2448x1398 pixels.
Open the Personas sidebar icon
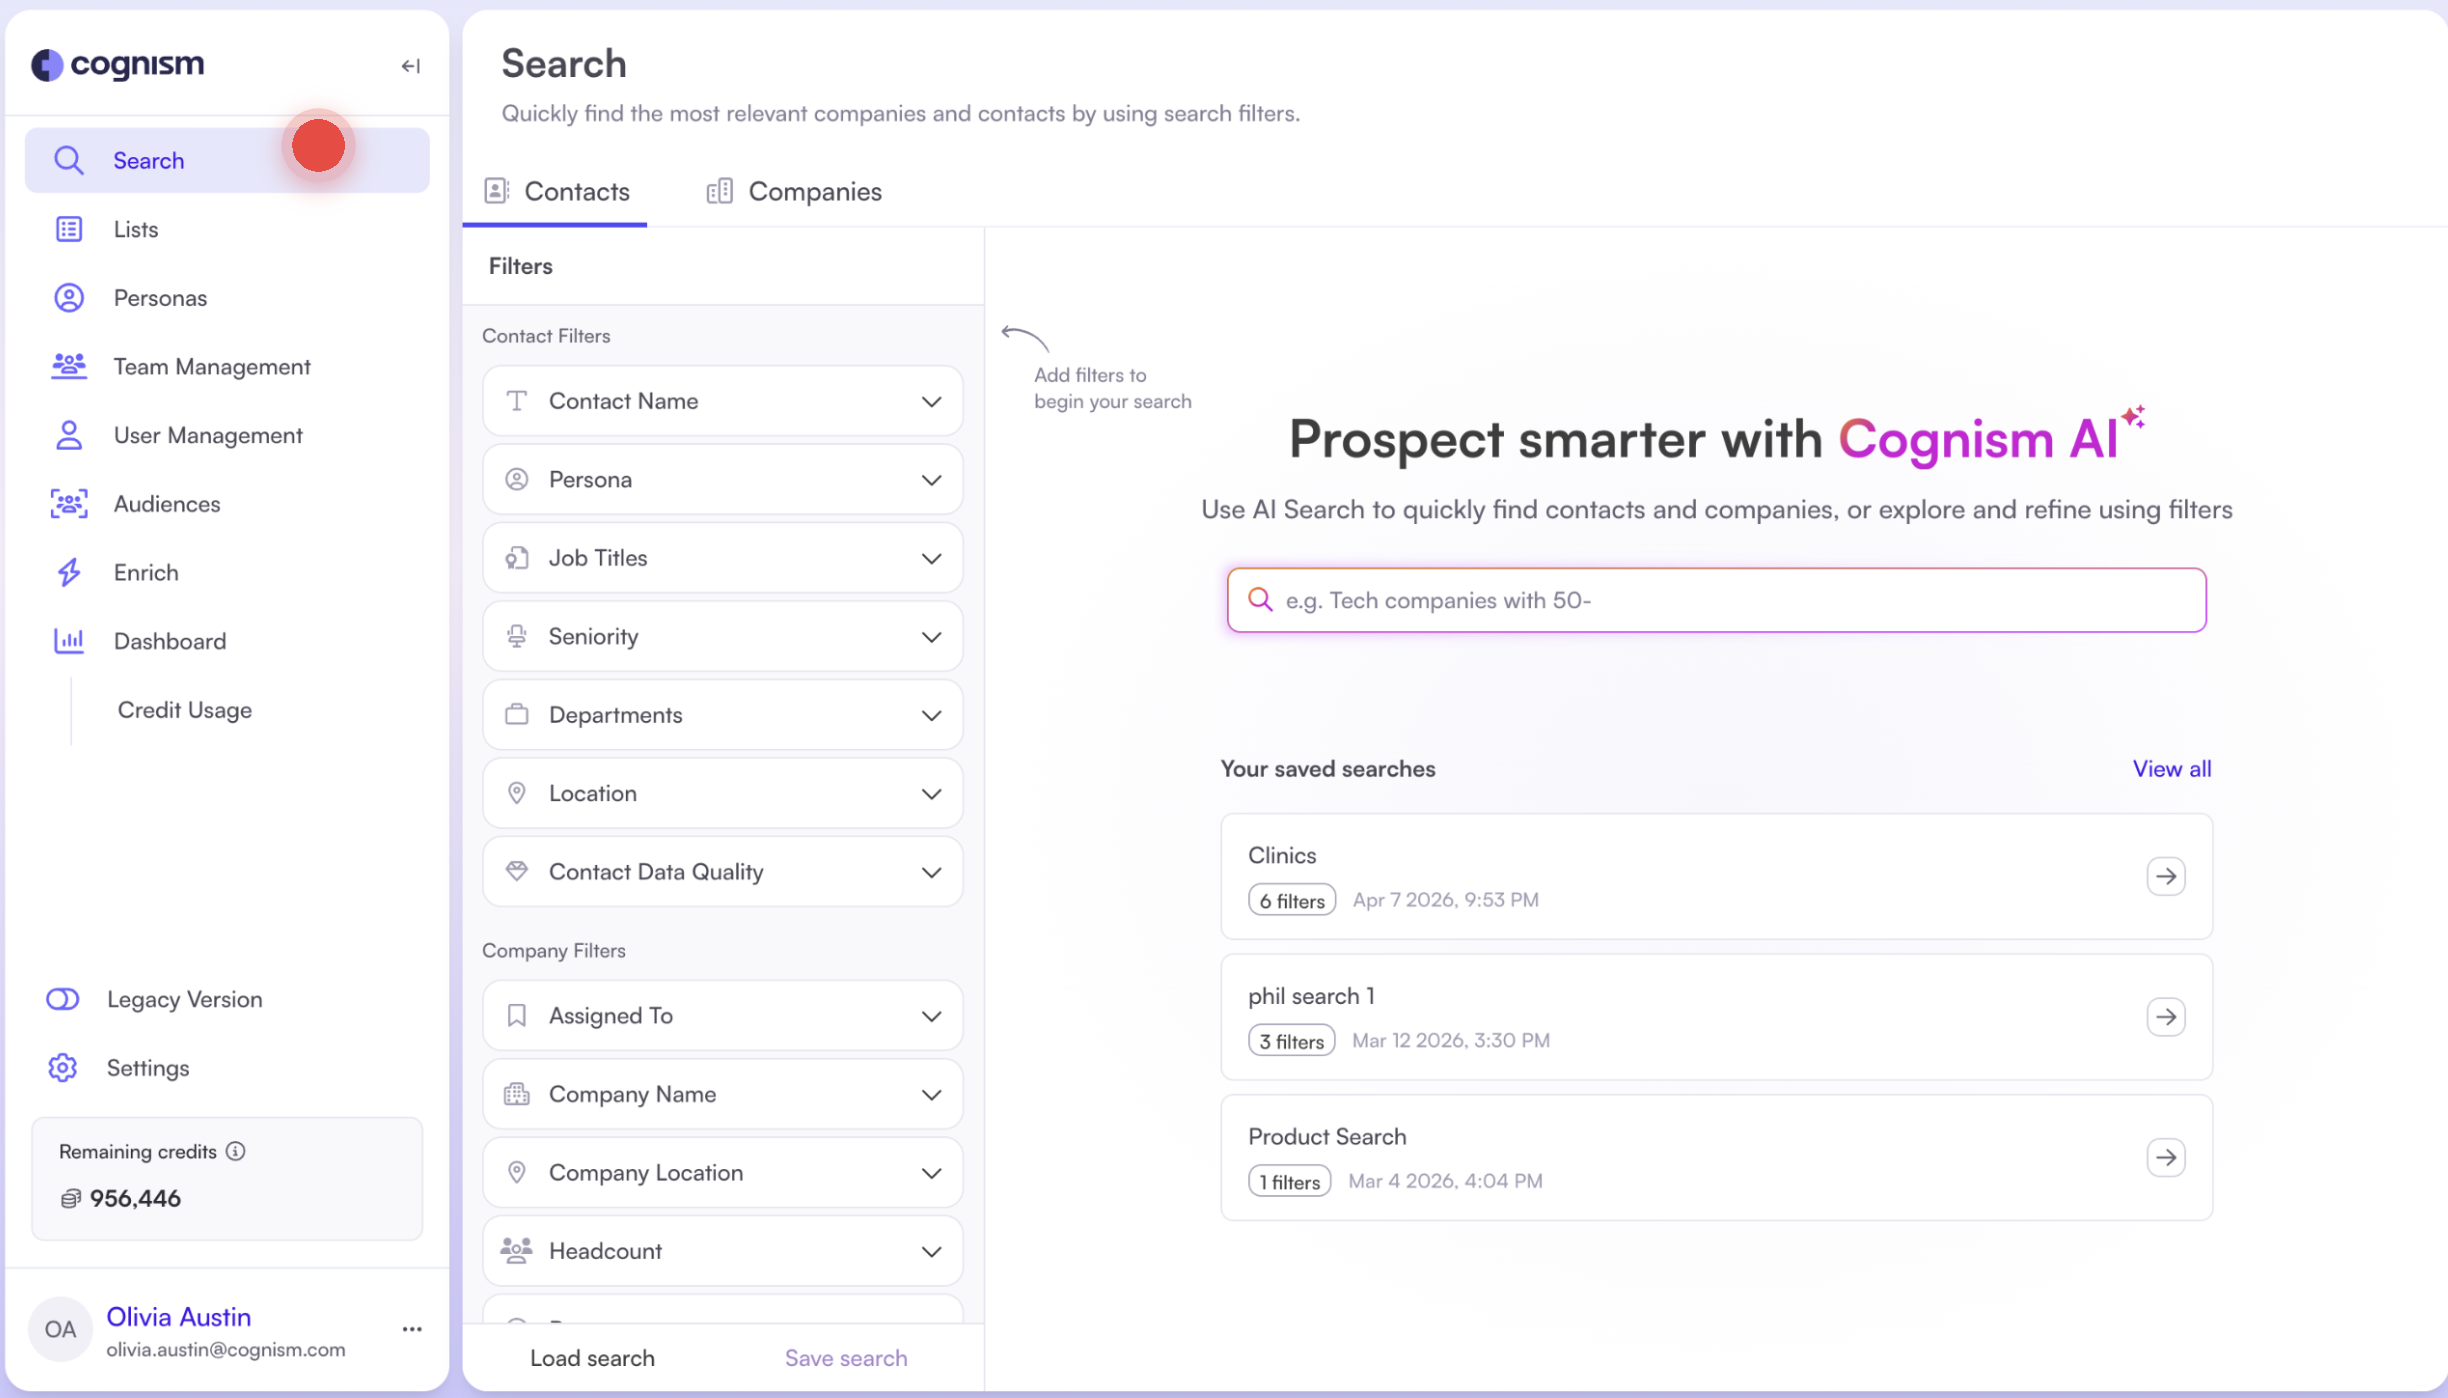[69, 298]
